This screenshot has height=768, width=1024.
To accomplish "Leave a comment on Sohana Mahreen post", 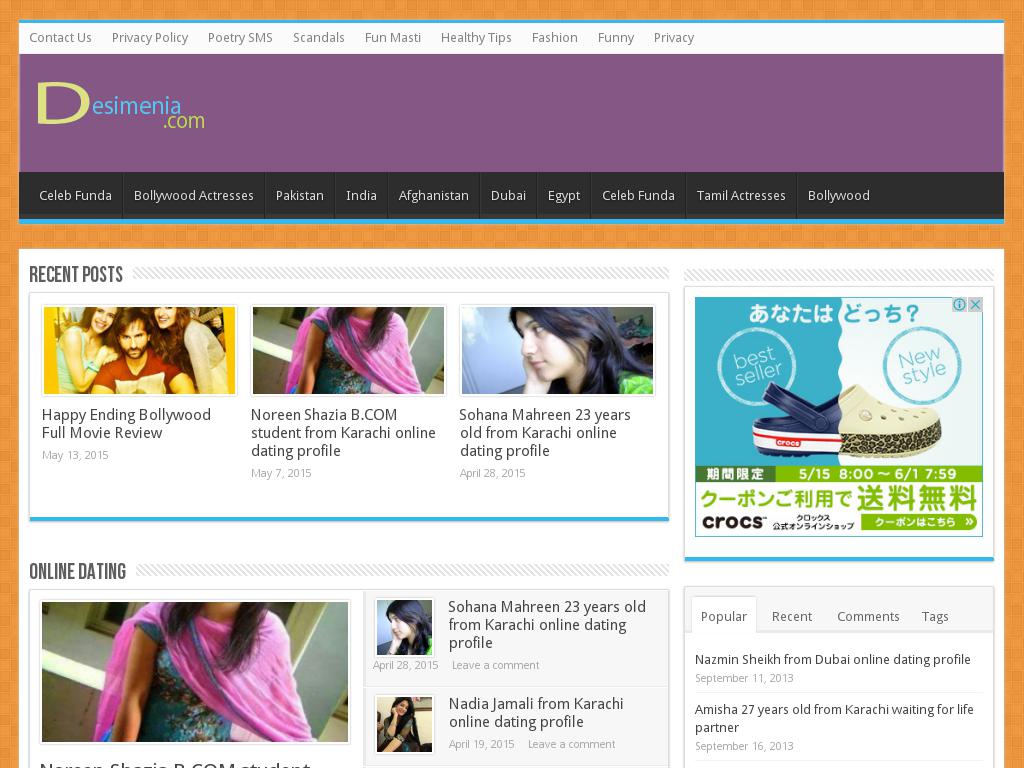I will (496, 665).
